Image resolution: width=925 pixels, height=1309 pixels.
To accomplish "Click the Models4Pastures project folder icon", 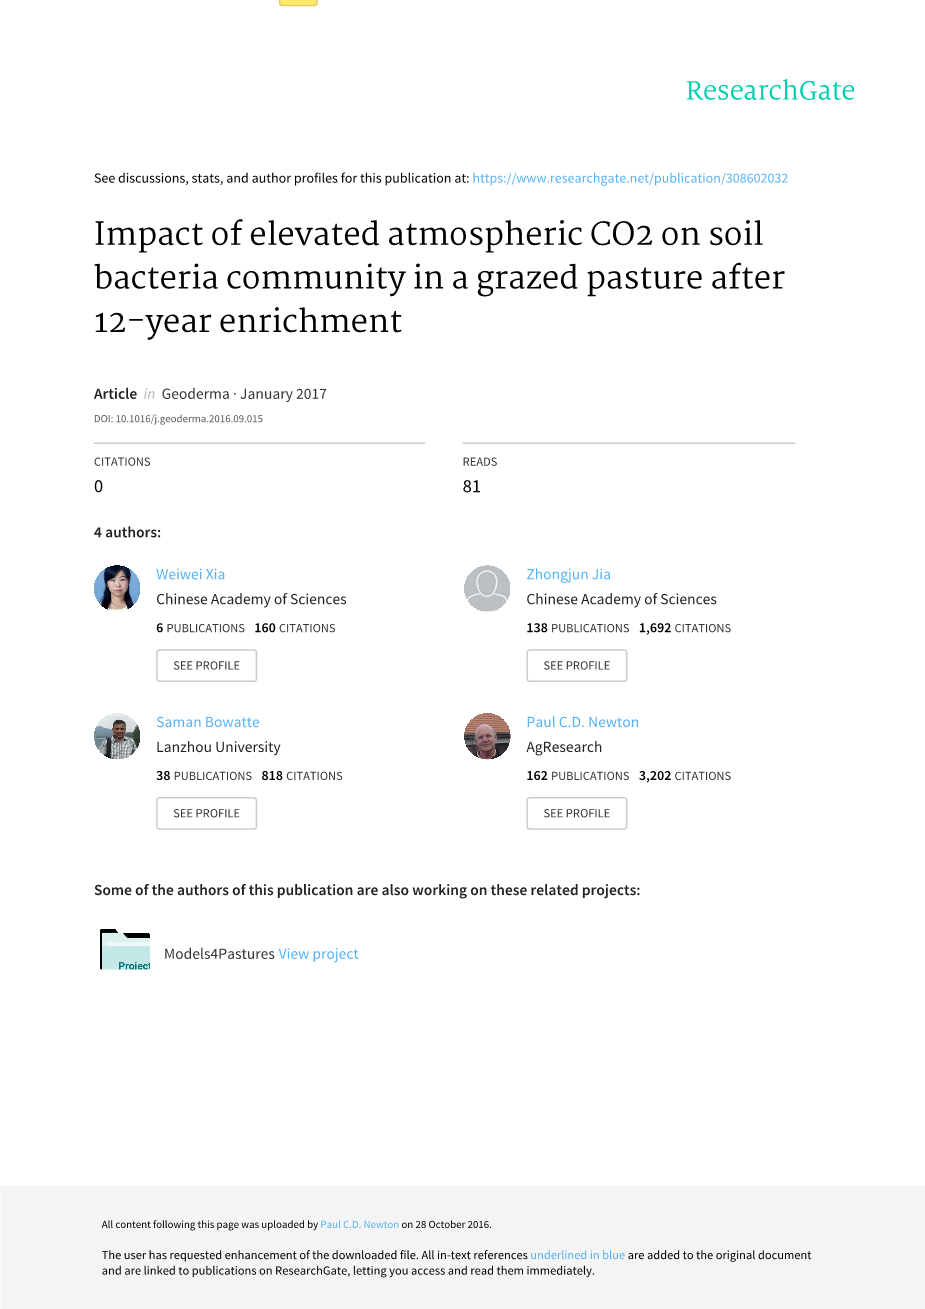I will click(125, 950).
